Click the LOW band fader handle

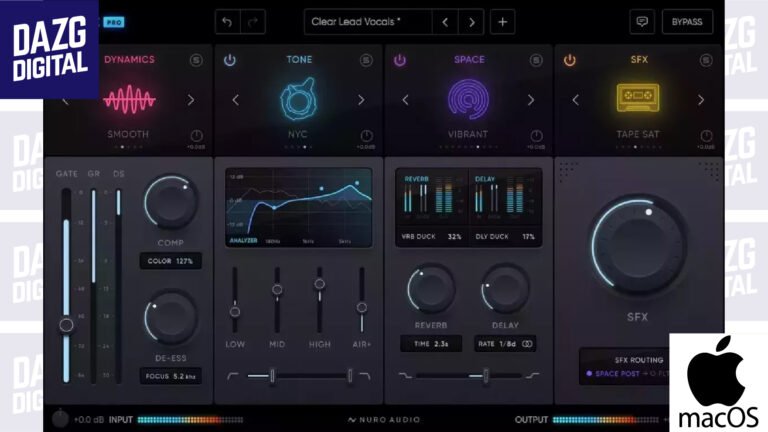(x=235, y=312)
